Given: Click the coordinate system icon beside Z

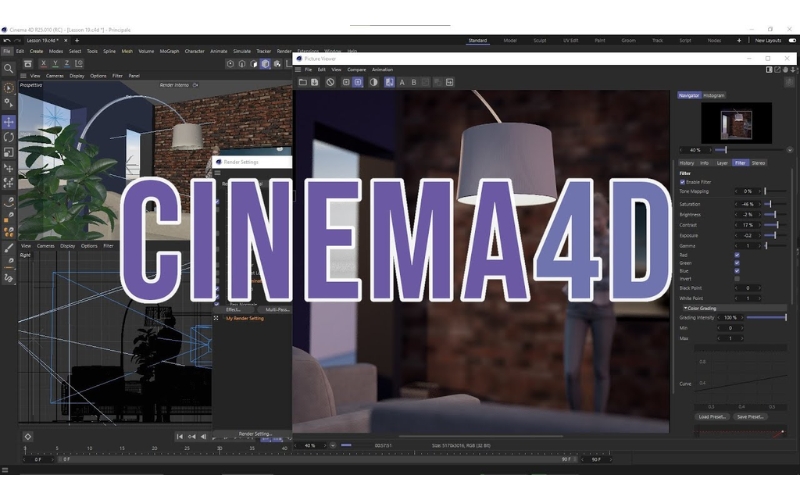Looking at the screenshot, I should point(79,64).
